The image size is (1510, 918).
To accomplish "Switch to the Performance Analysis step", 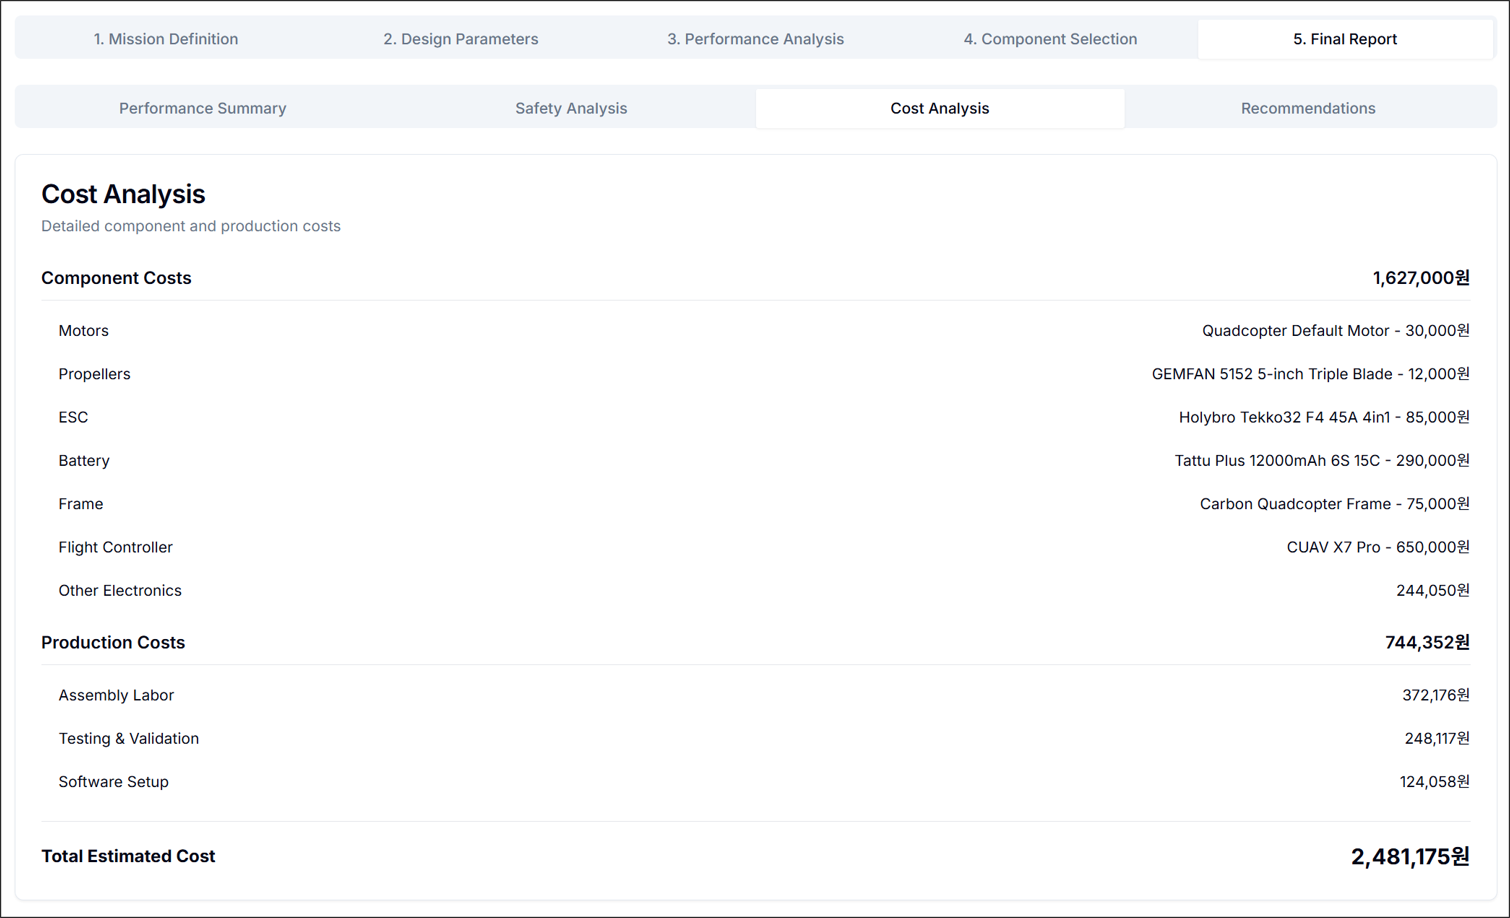I will point(755,39).
